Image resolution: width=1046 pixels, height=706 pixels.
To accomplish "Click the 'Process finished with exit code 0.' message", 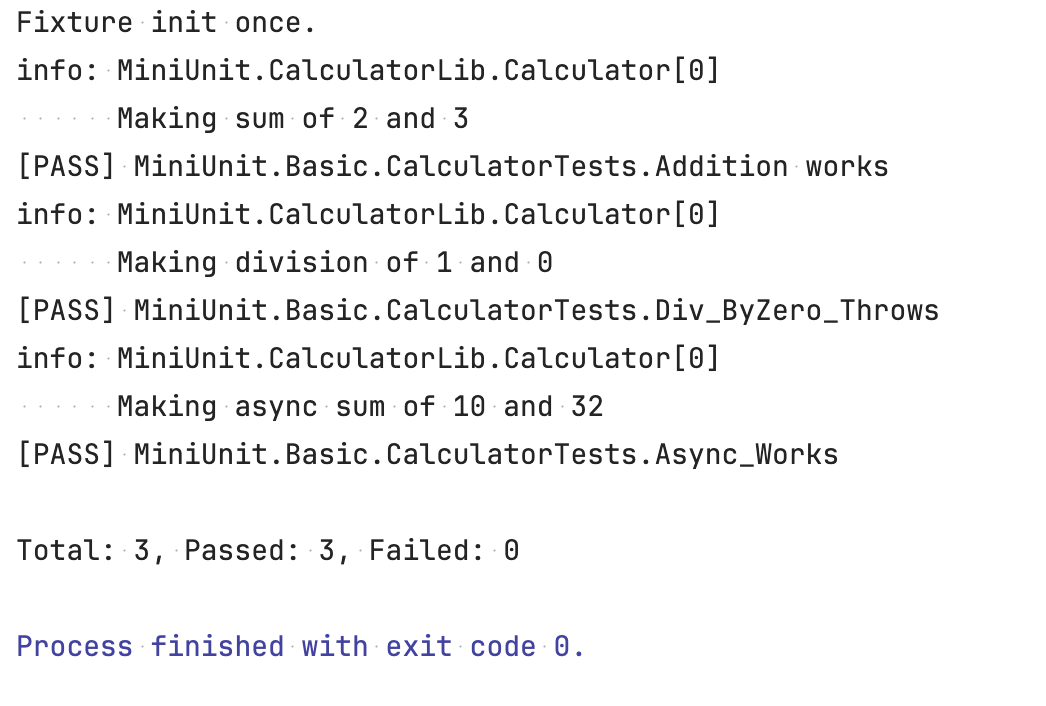I will click(x=300, y=647).
